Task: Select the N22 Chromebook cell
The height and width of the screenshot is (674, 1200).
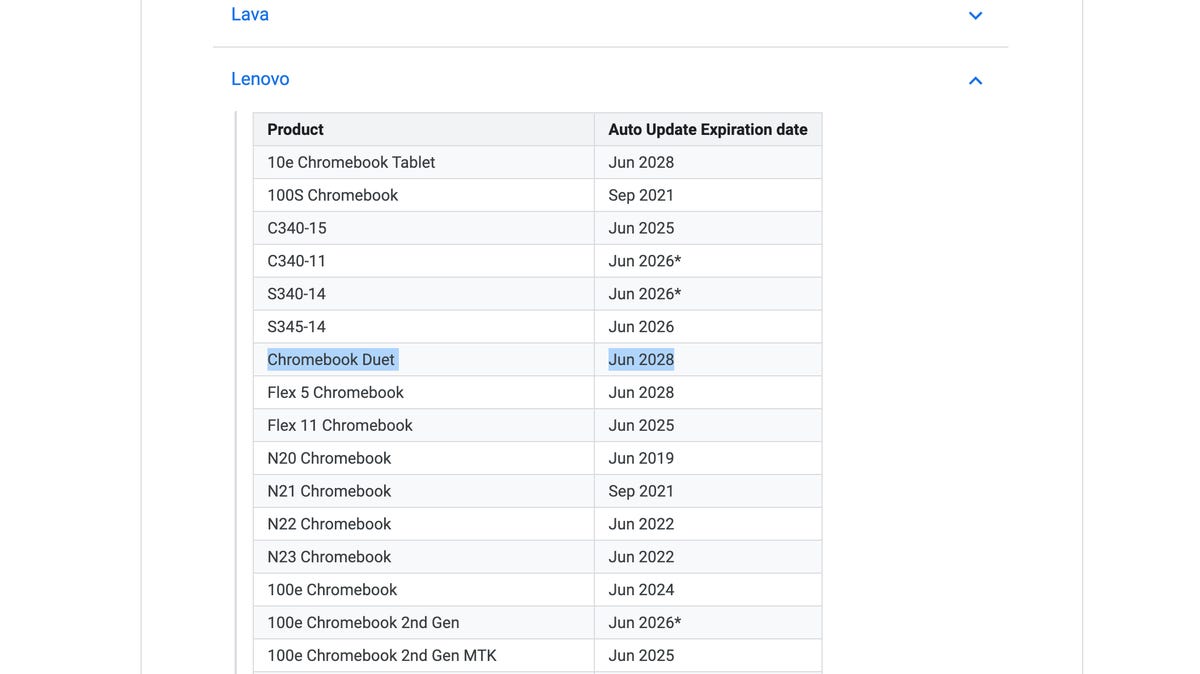Action: pyautogui.click(x=424, y=525)
